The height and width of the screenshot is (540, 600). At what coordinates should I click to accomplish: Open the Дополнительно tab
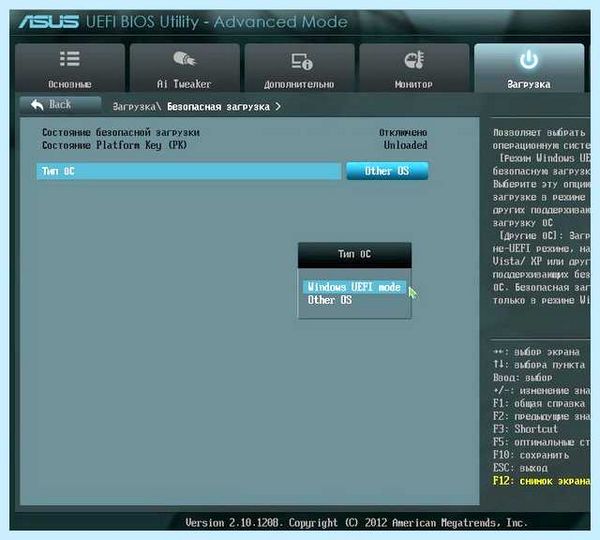coord(299,68)
